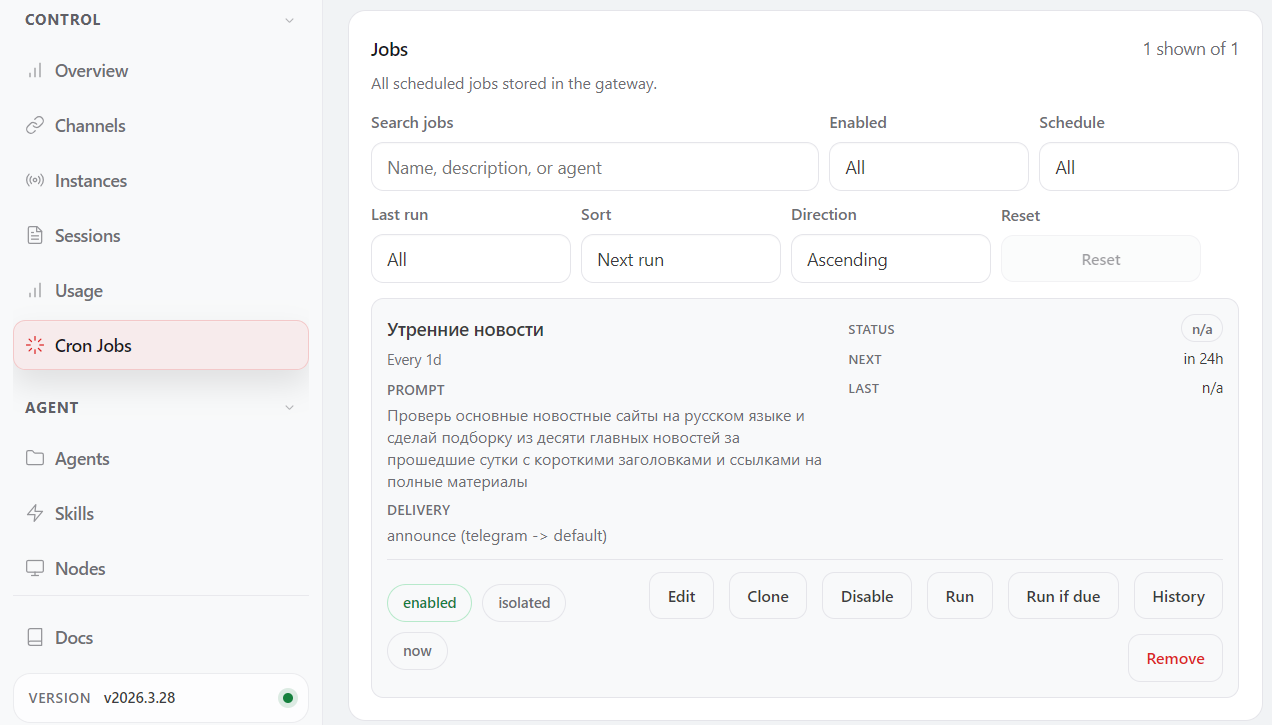Click the Channels link icon
Viewport: 1272px width, 725px height.
(36, 125)
